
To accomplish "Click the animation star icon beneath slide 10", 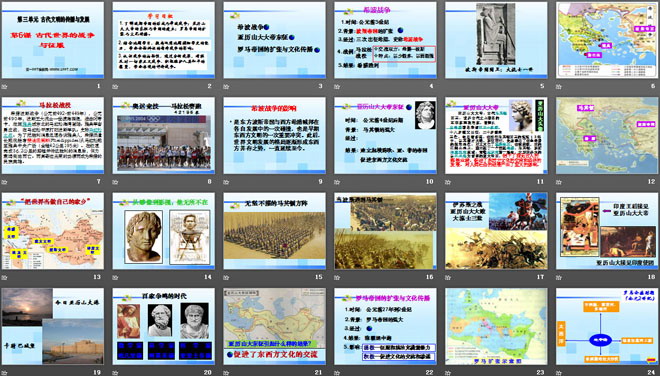I will click(337, 182).
